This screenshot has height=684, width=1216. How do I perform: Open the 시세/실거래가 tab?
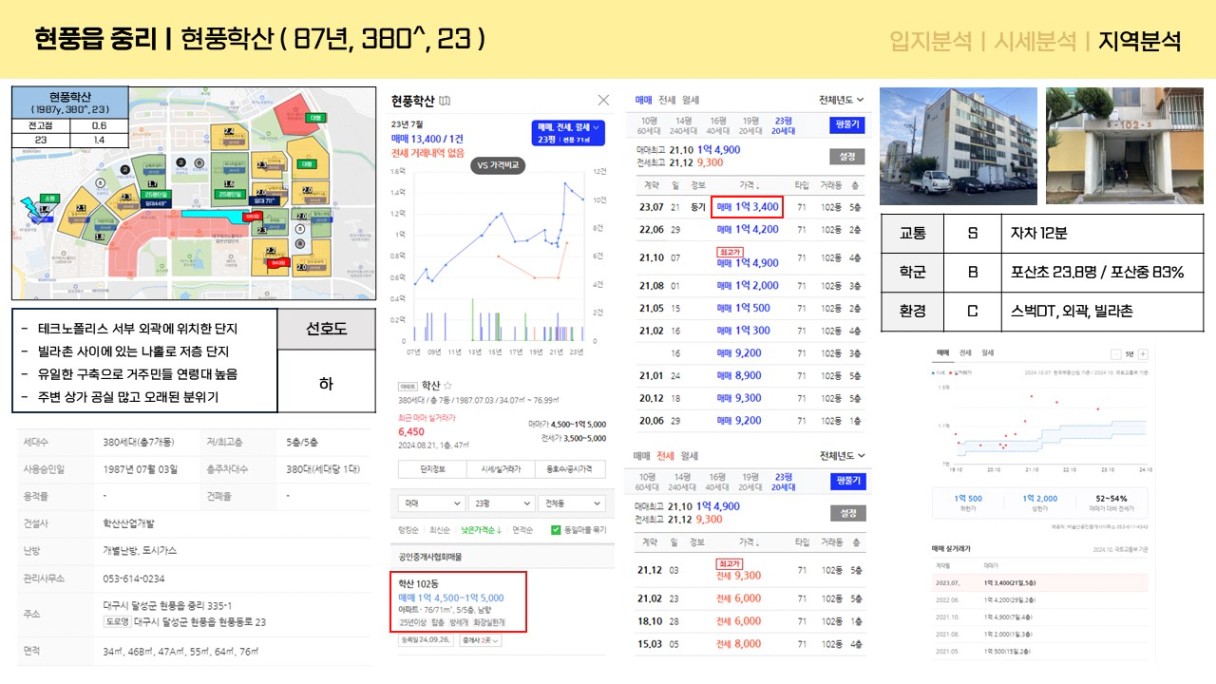point(501,469)
